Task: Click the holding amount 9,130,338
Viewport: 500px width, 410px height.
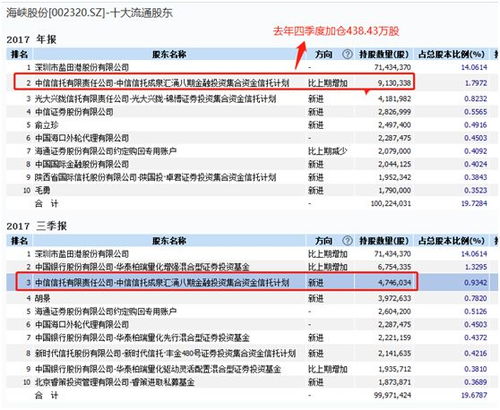Action: tap(394, 83)
